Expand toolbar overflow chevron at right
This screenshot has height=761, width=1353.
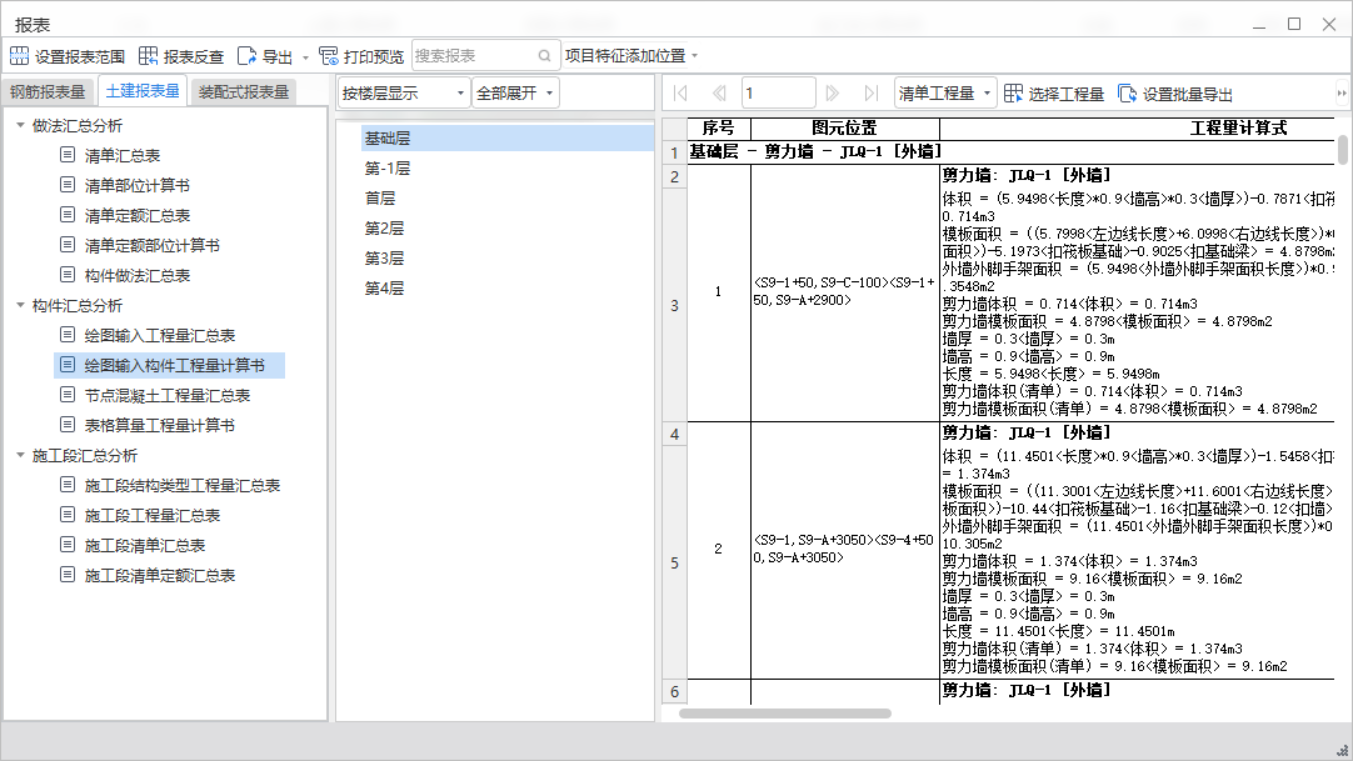click(1342, 93)
